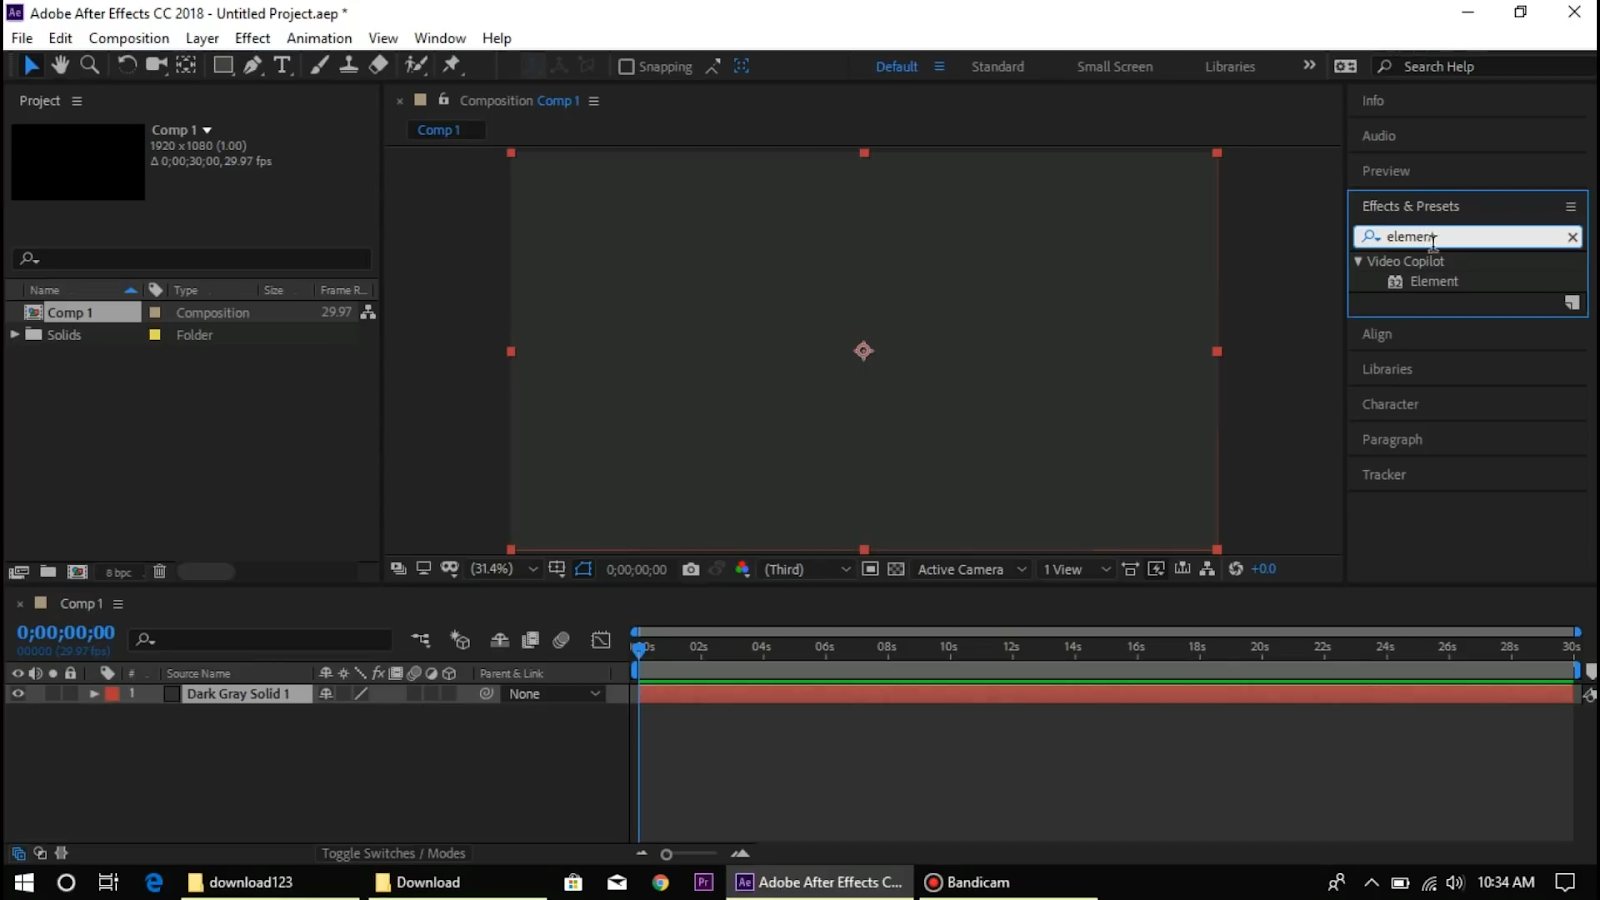Expand Dark Gray Solid 1 layer properties
This screenshot has height=900, width=1600.
94,693
